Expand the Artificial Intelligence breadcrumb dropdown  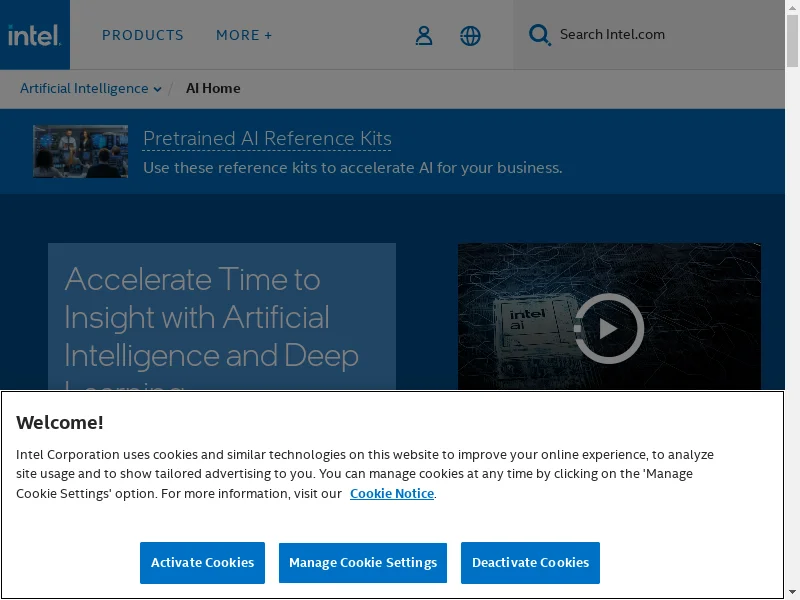click(91, 89)
